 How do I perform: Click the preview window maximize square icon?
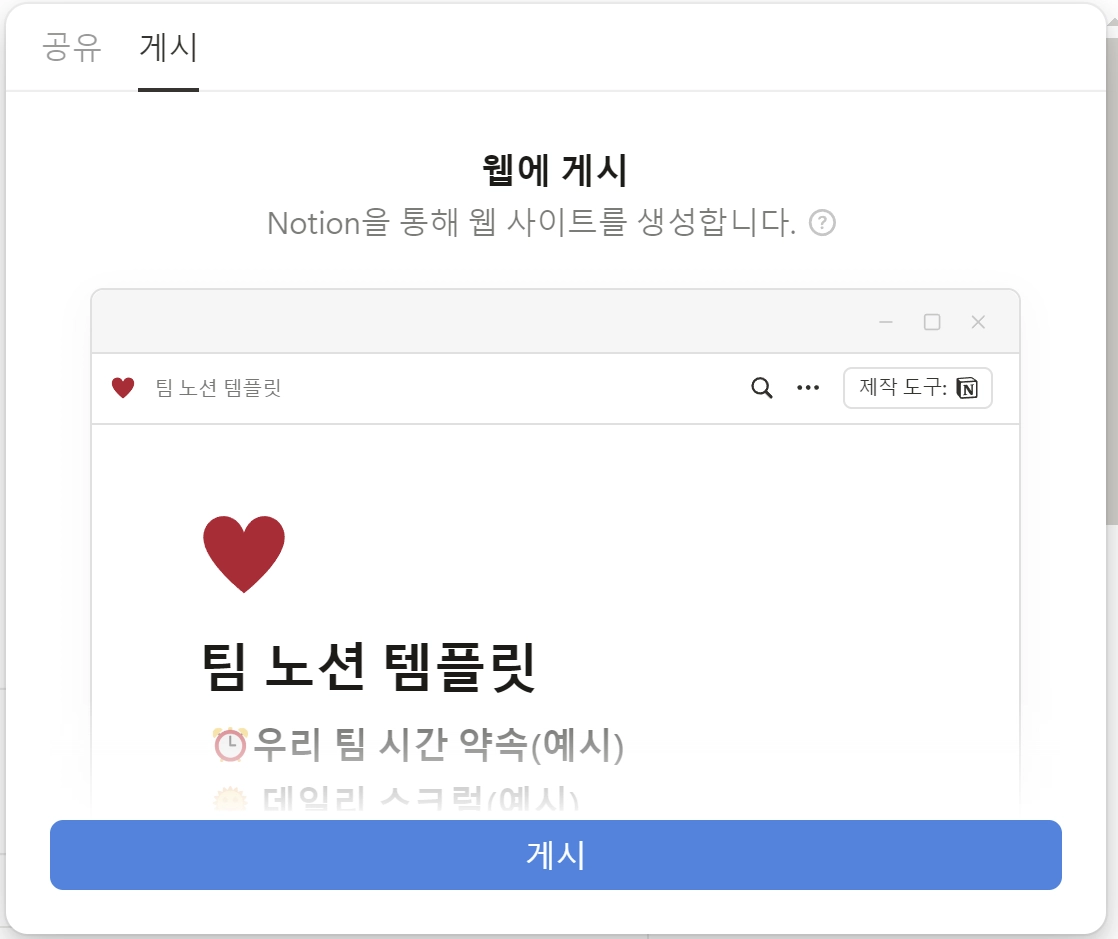point(932,322)
